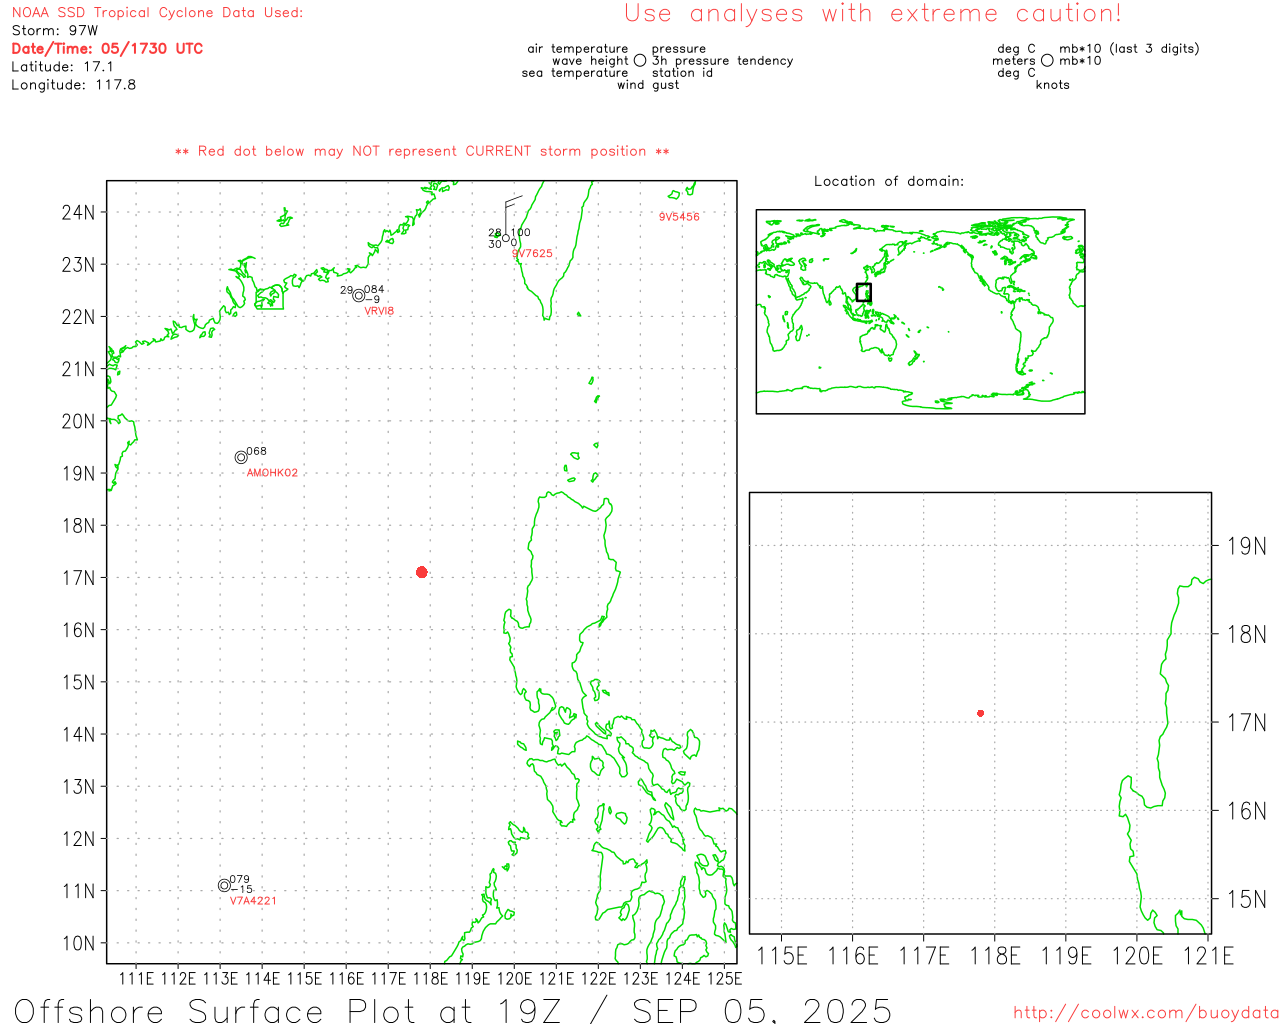Click the VRVI8 station circle marker
This screenshot has width=1280, height=1024.
coord(359,295)
